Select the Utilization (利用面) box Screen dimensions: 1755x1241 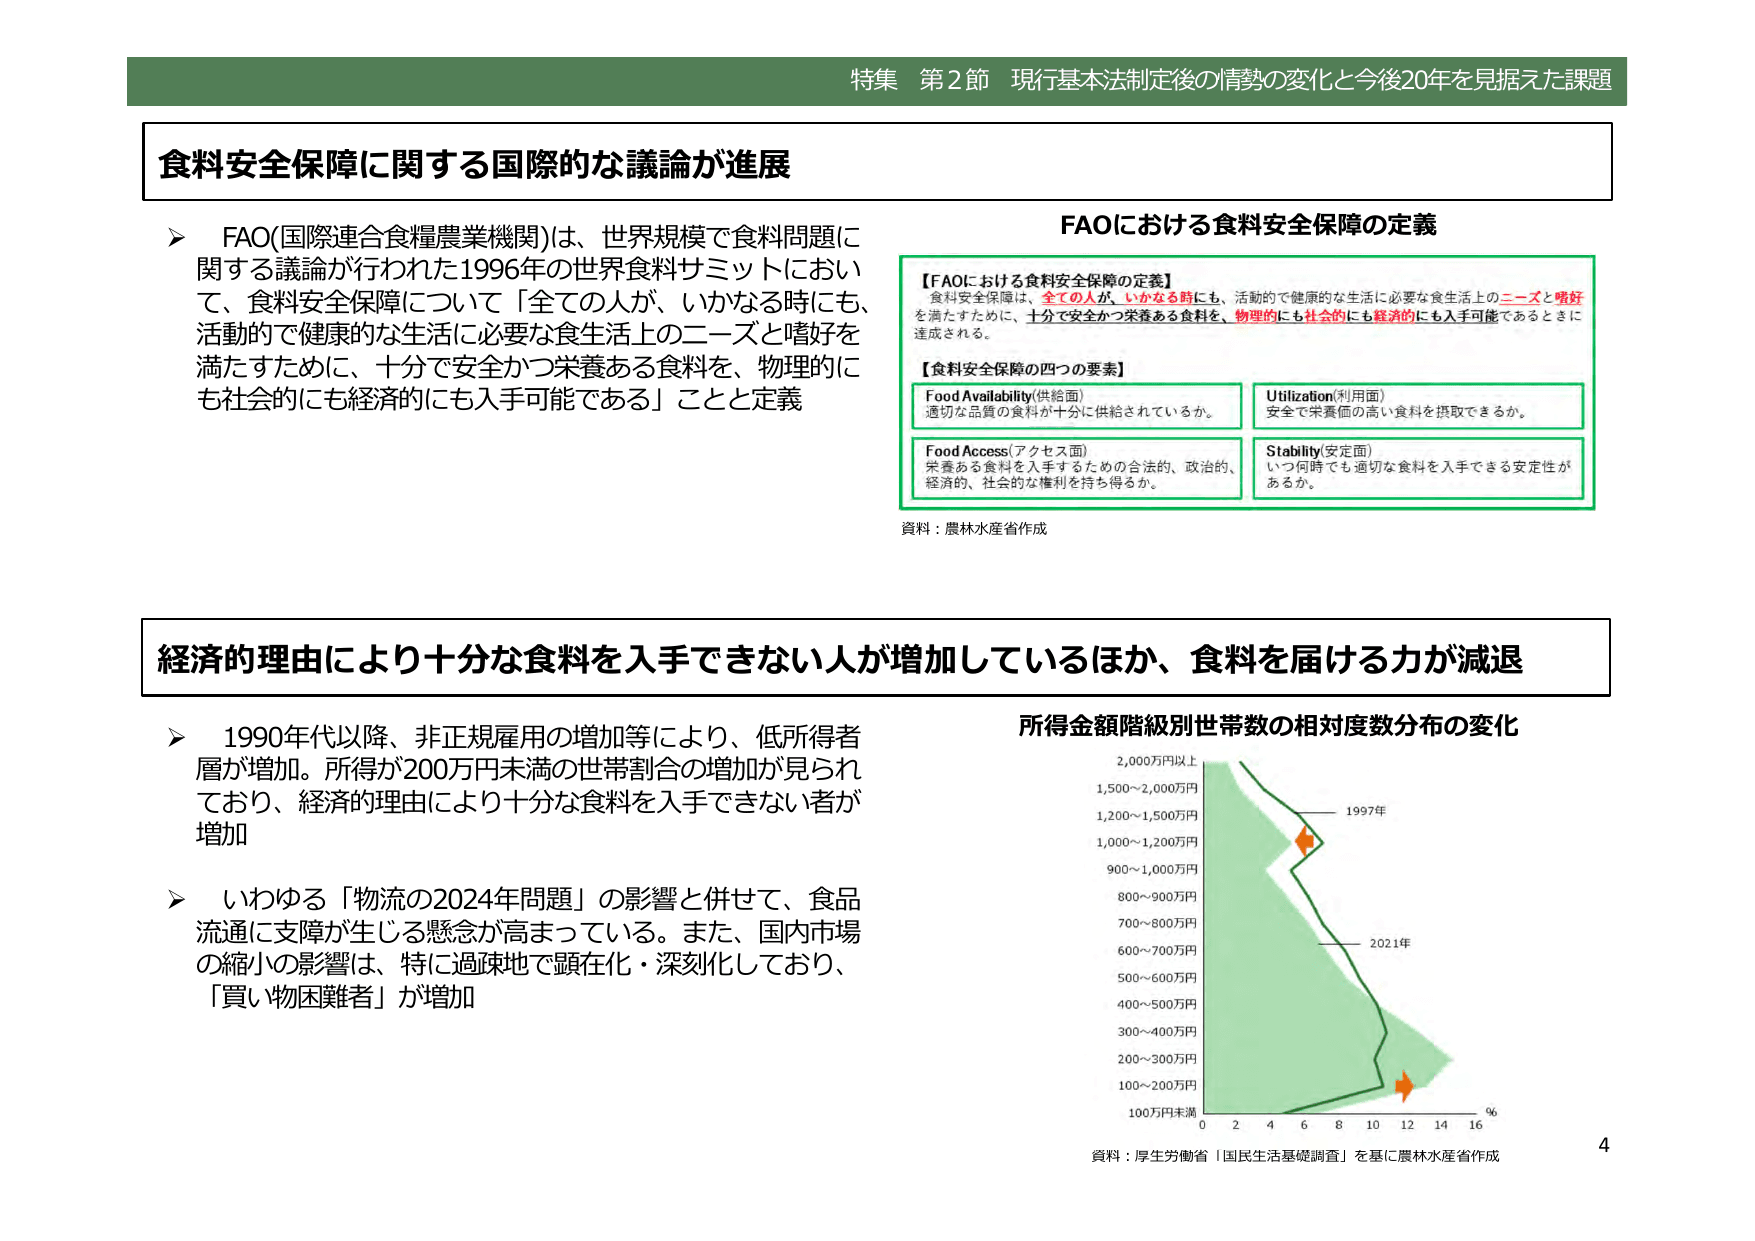[1420, 406]
